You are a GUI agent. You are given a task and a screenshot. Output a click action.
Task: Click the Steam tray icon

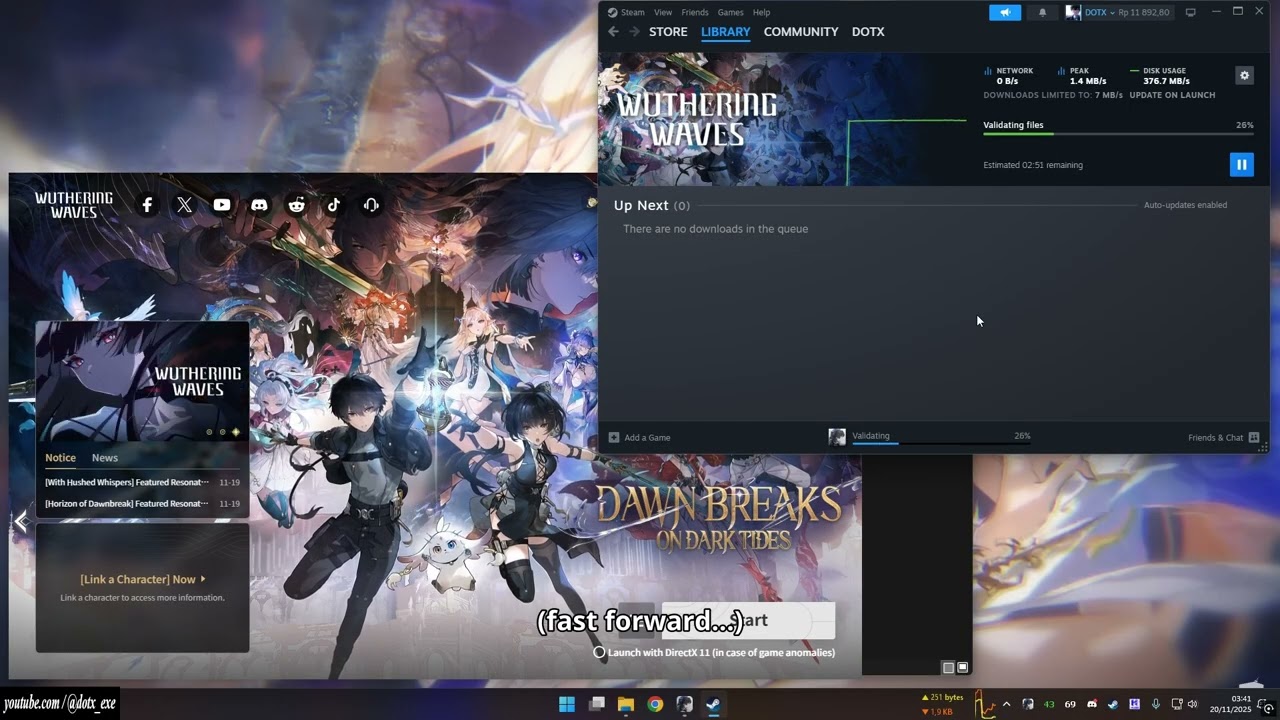pos(1113,704)
